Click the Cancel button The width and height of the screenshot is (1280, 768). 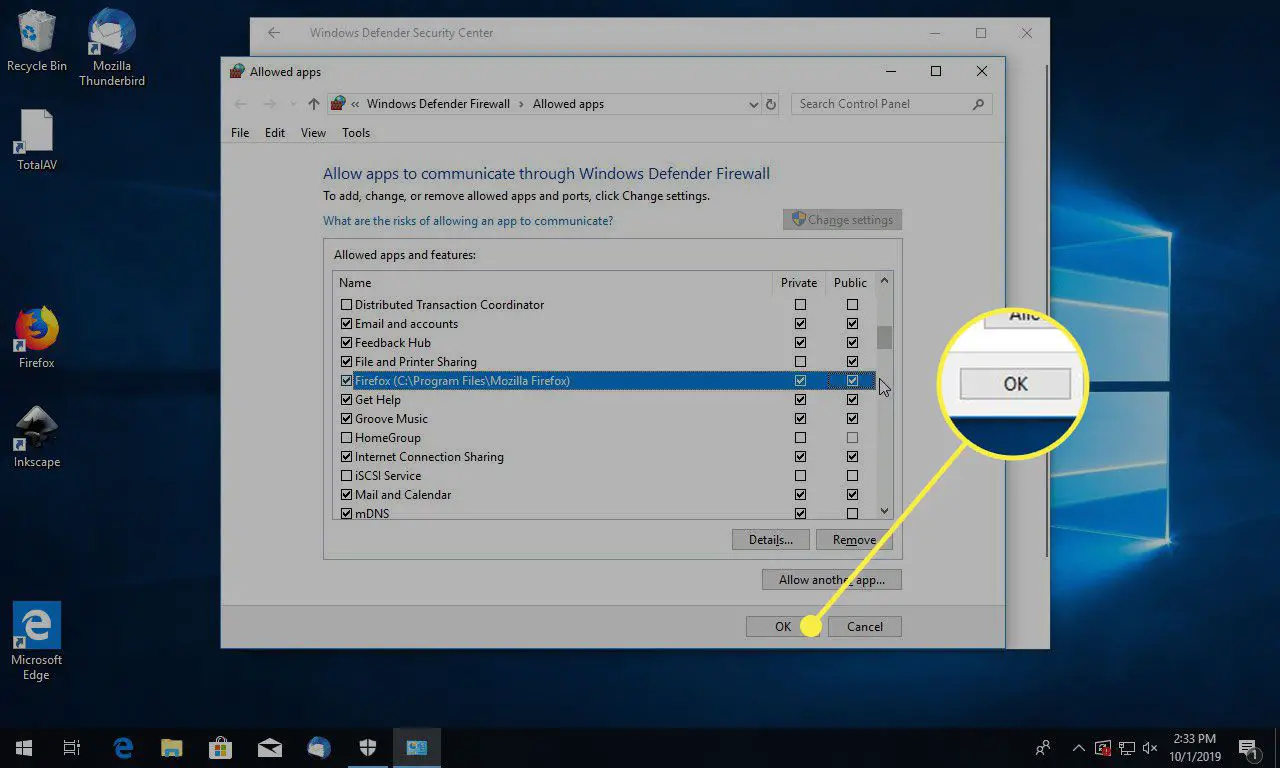(865, 627)
